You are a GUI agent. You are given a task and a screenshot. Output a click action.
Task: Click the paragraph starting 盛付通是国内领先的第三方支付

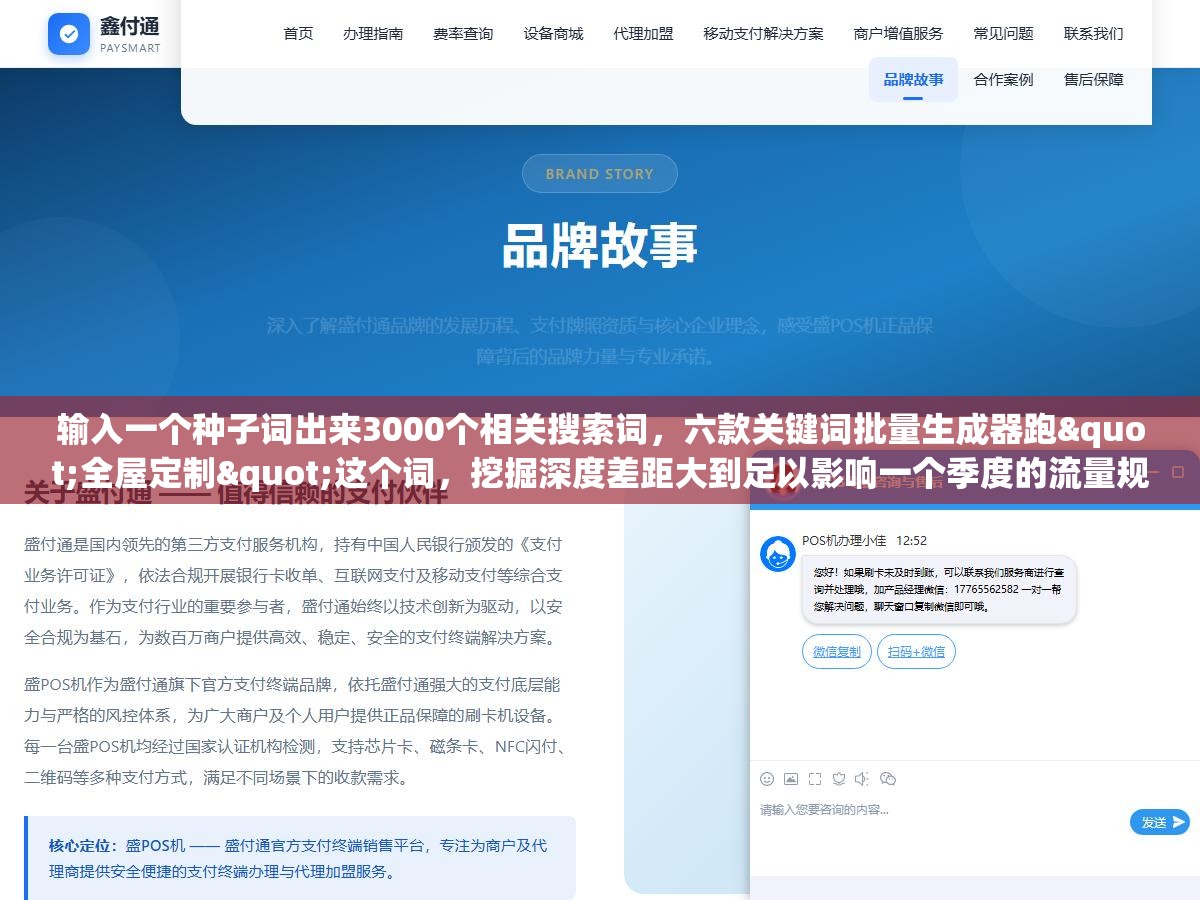(x=293, y=591)
